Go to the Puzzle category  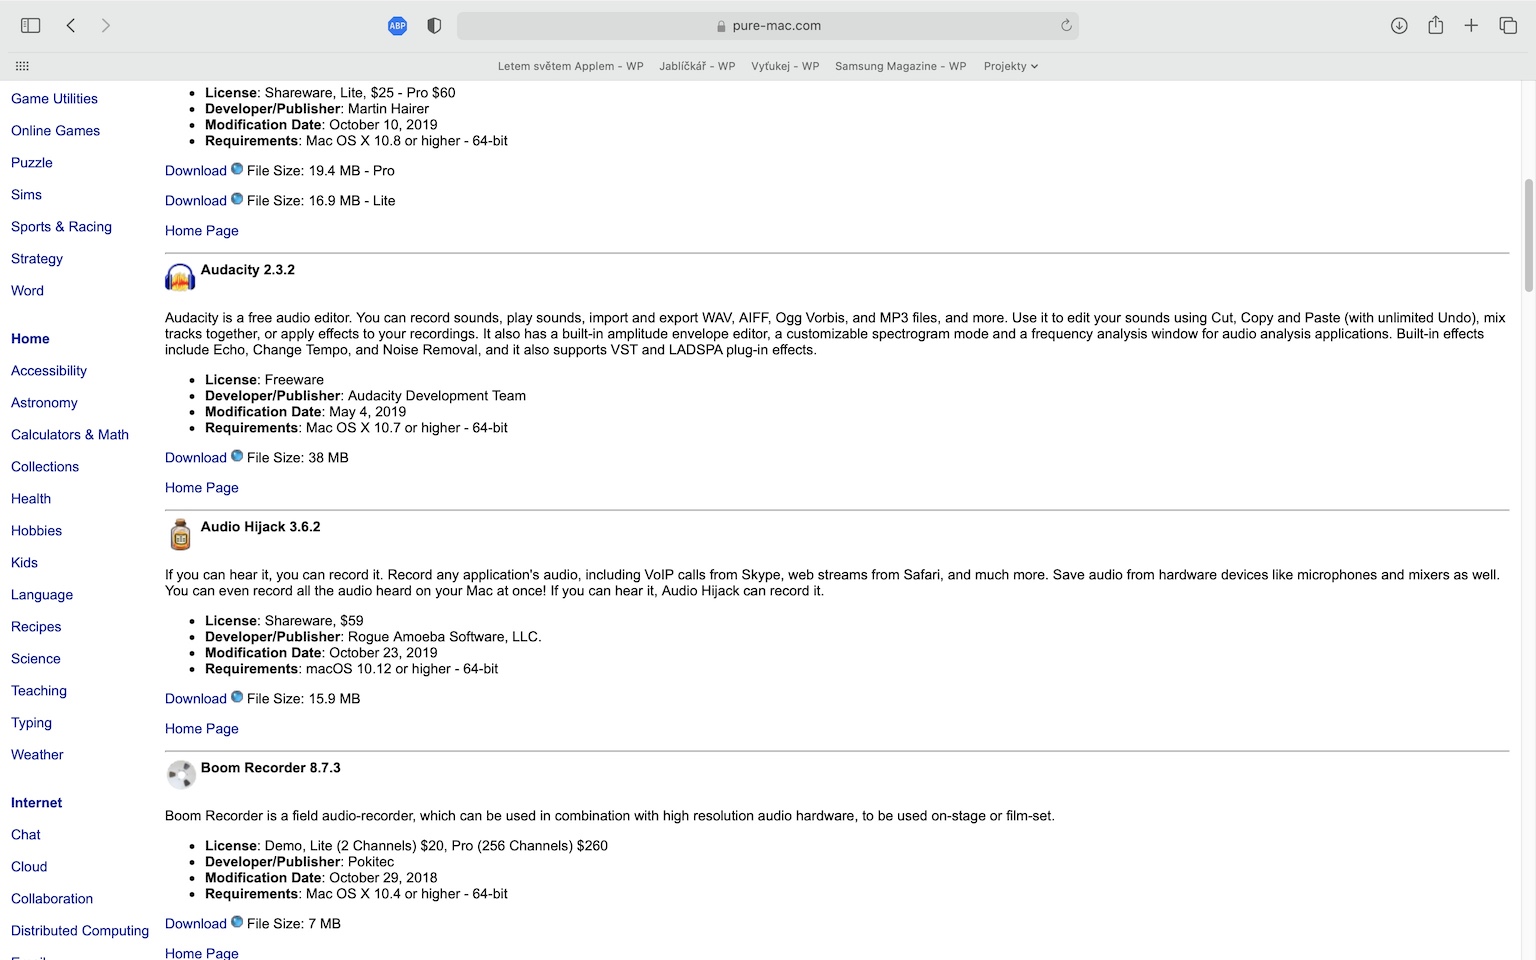[x=32, y=163]
